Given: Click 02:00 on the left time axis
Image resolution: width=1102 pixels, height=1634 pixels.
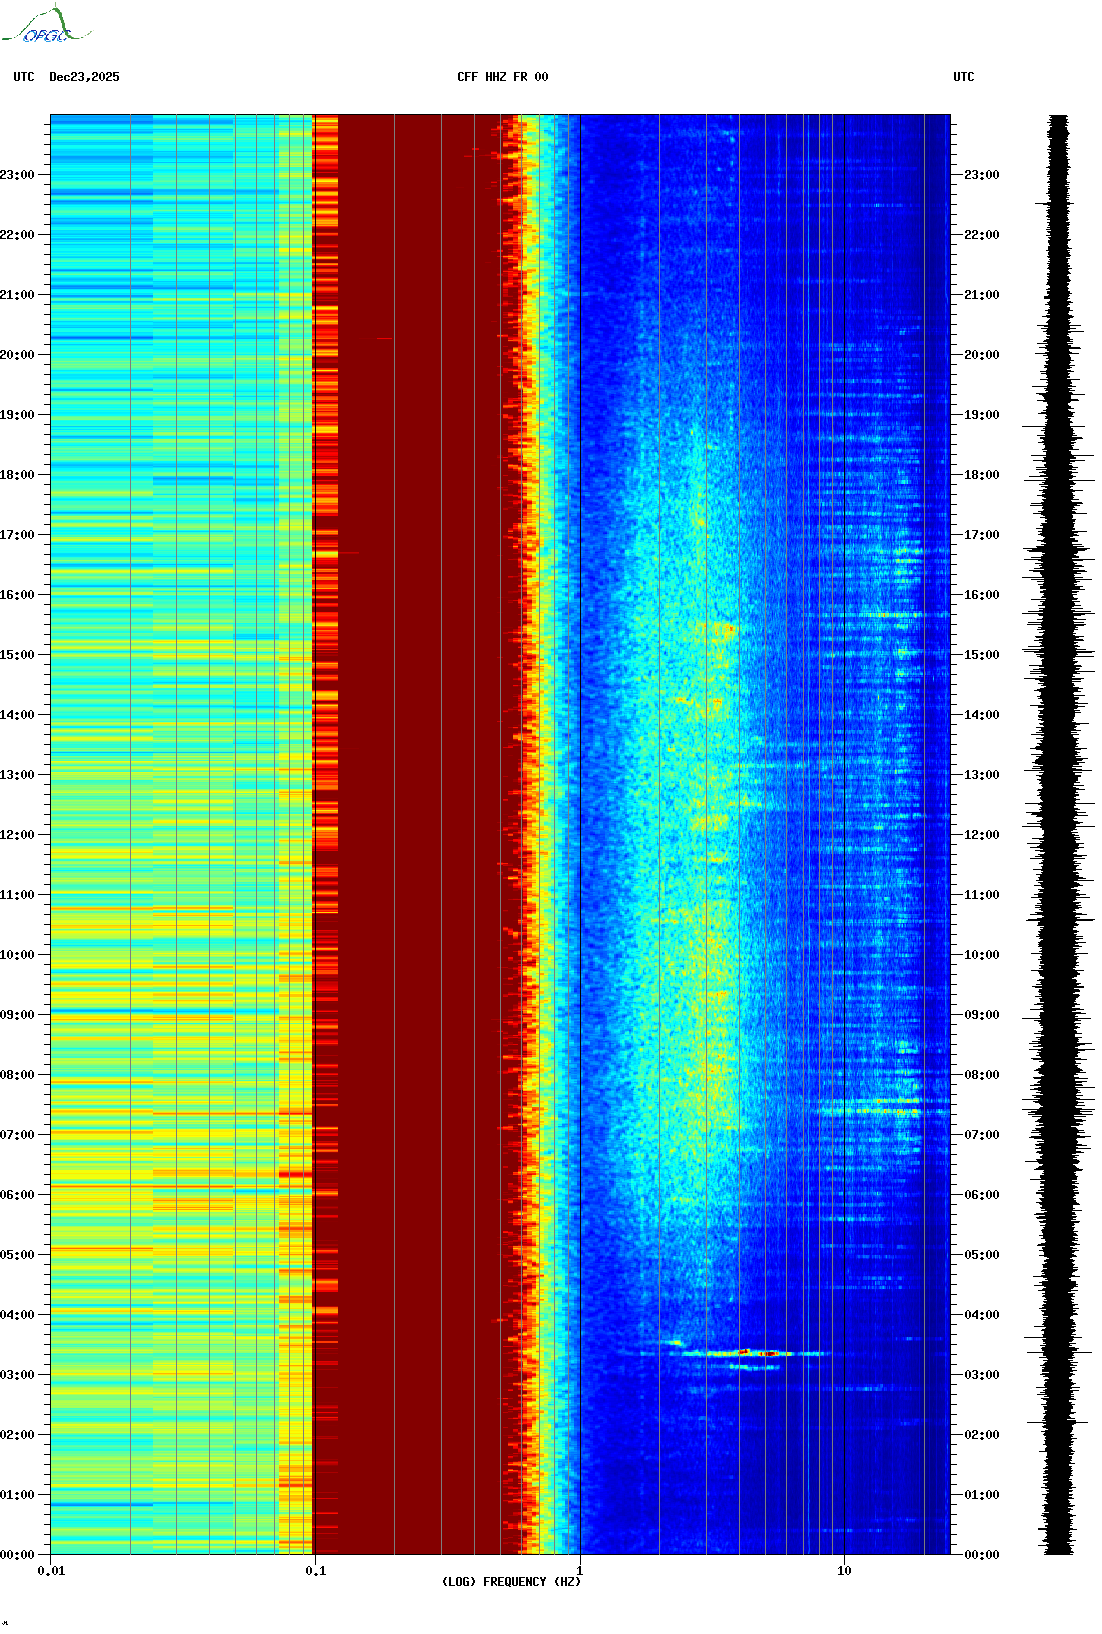Looking at the screenshot, I should (x=17, y=1435).
